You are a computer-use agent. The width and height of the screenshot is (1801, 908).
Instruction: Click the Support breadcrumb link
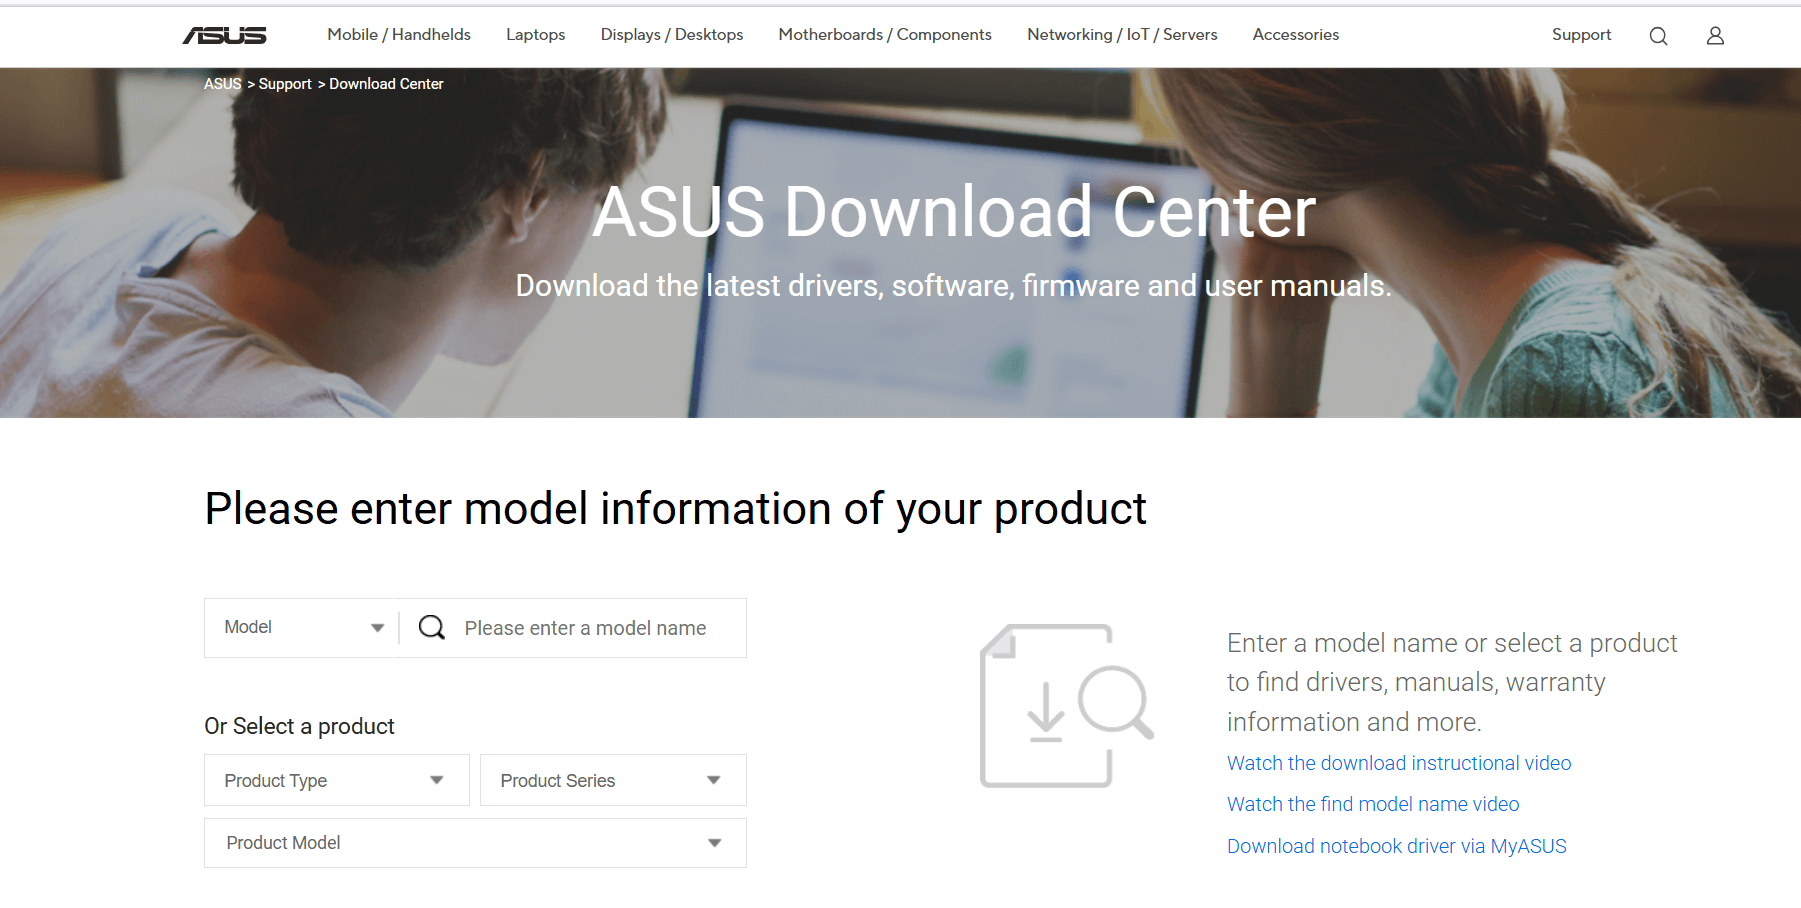click(285, 84)
